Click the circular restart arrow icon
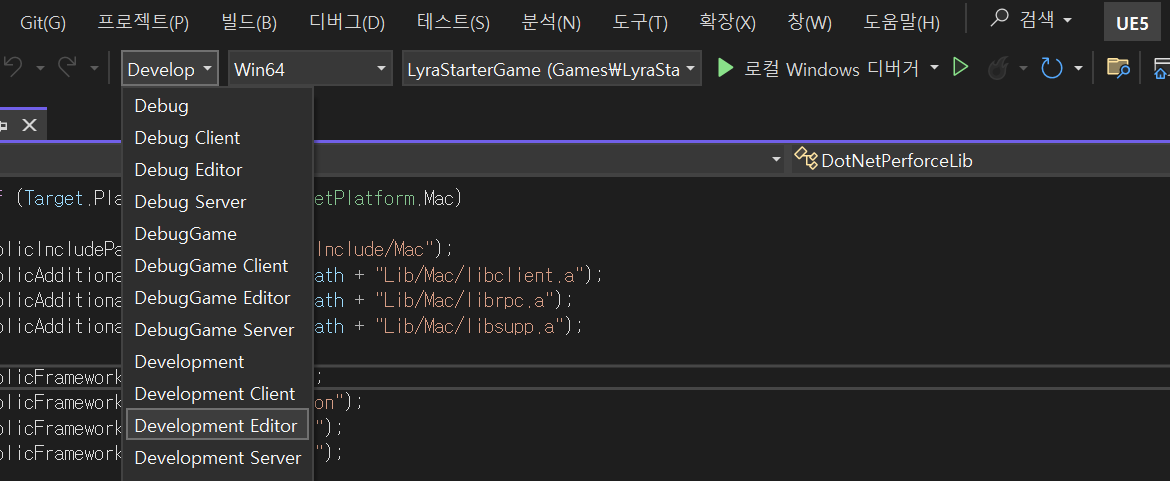The width and height of the screenshot is (1170, 481). tap(1051, 69)
